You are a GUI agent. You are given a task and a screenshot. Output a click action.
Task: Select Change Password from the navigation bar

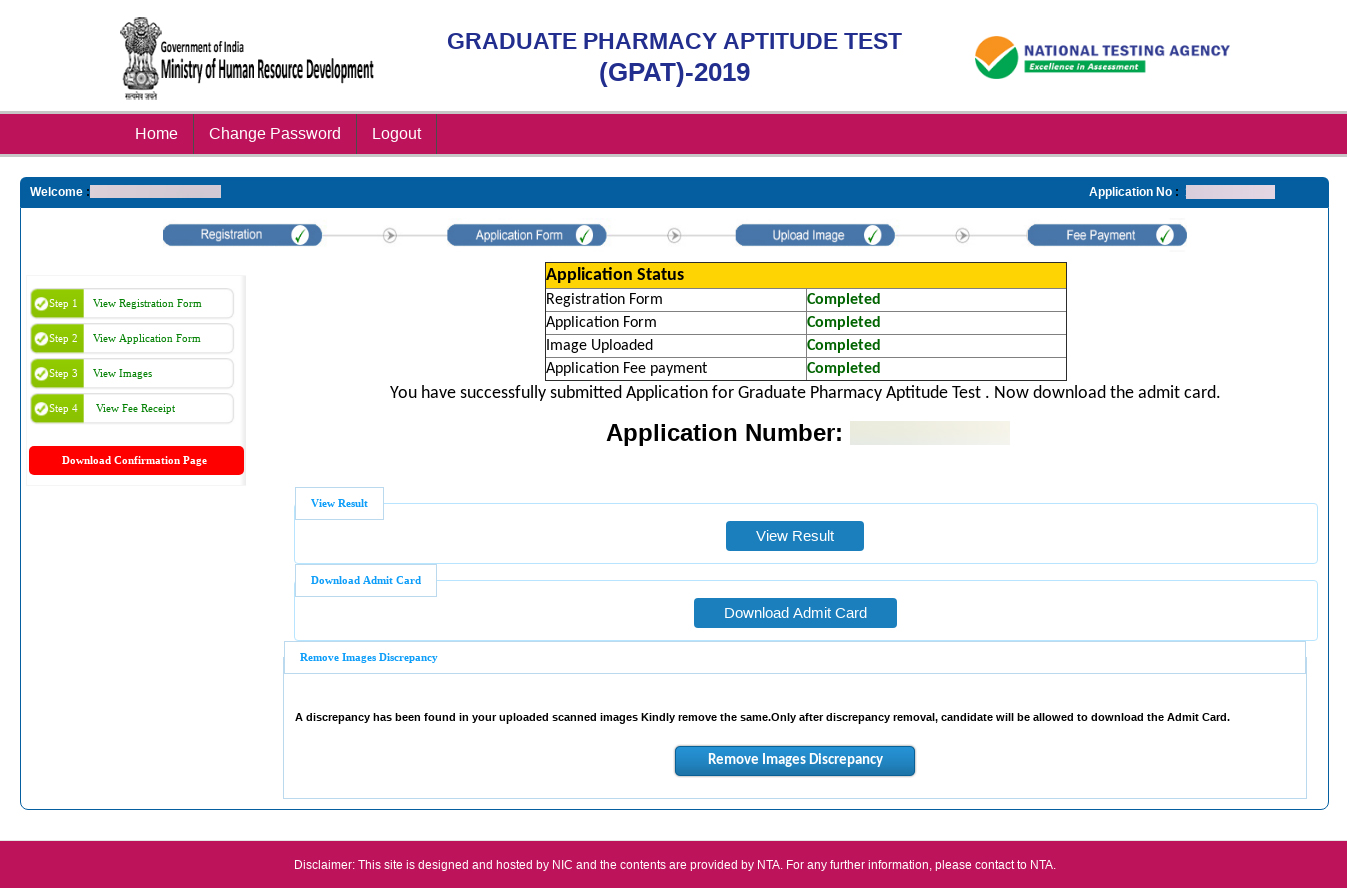pos(275,133)
